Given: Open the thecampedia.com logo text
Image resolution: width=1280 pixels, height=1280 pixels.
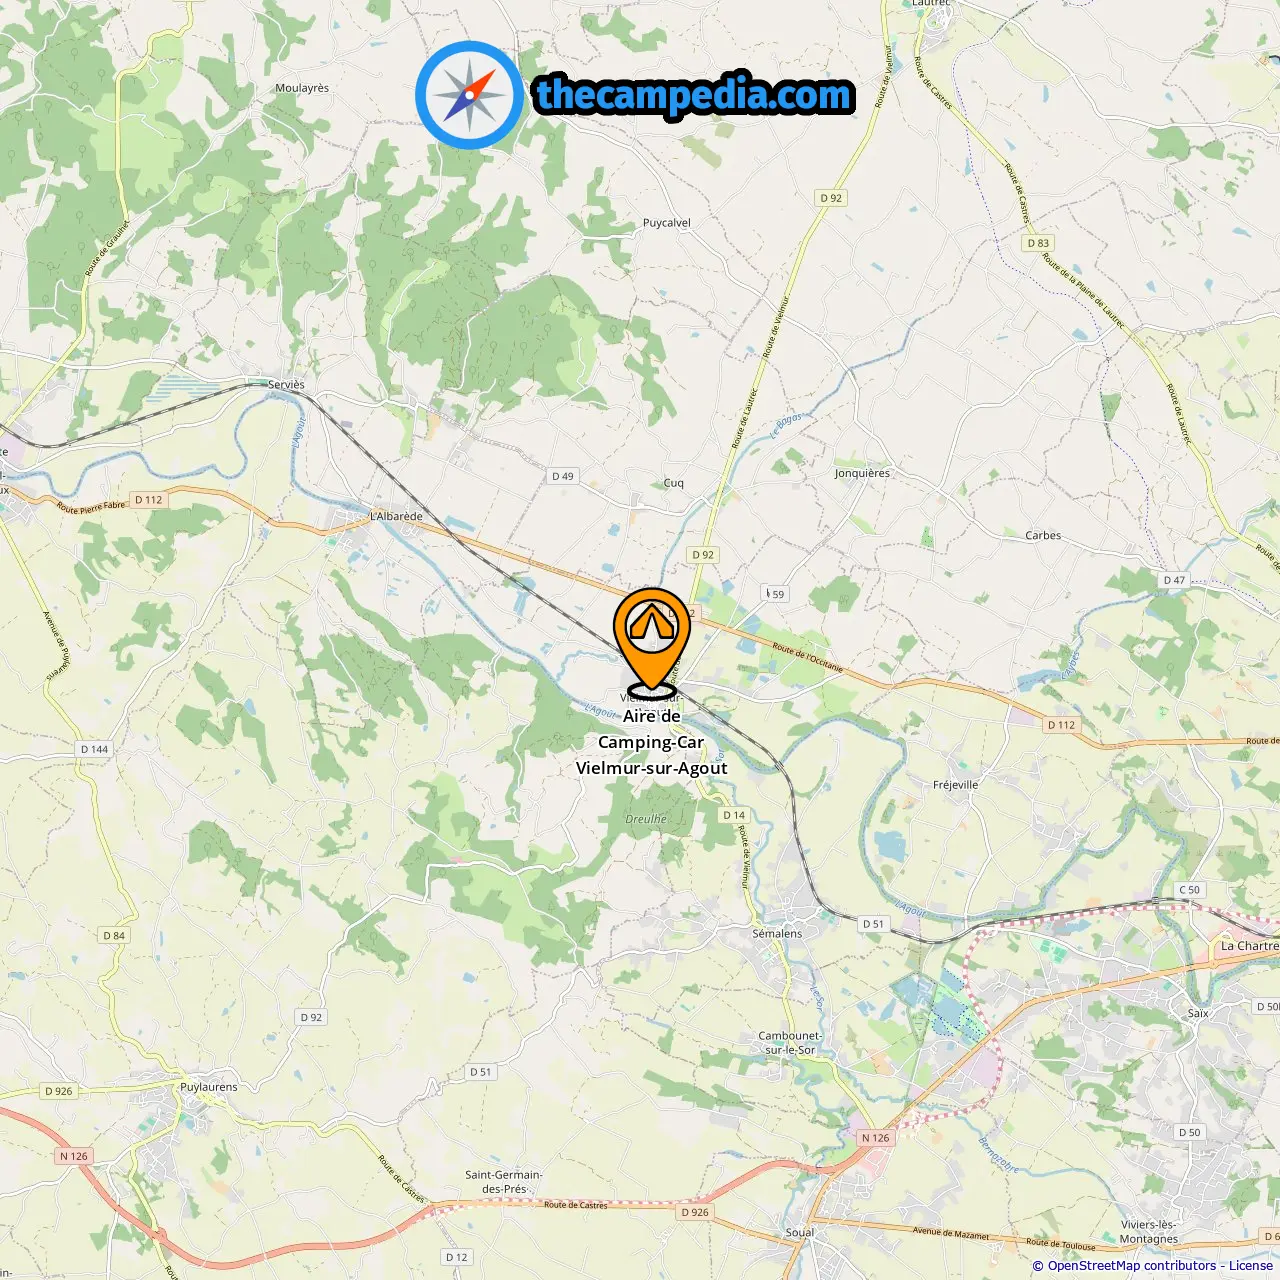Looking at the screenshot, I should (x=694, y=95).
